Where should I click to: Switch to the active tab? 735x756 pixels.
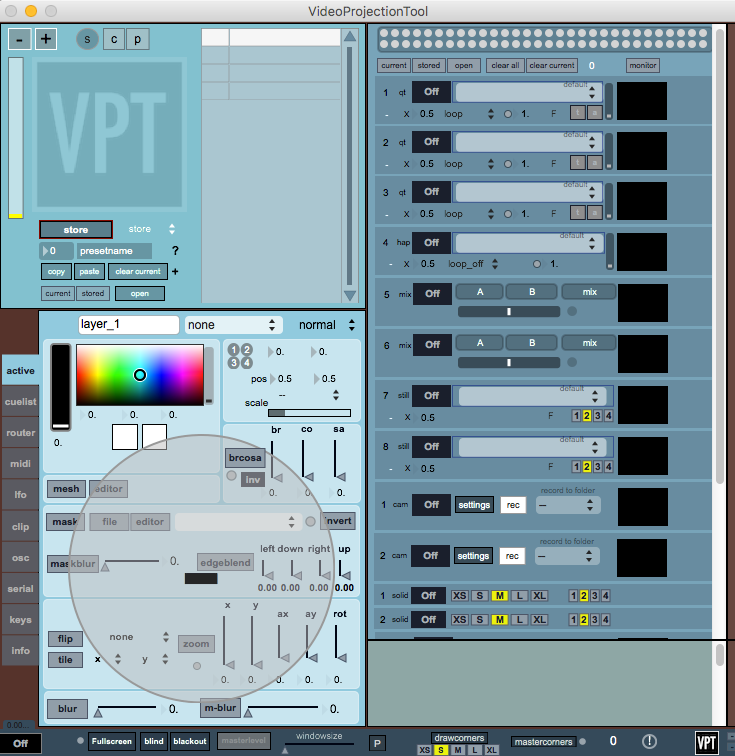click(20, 371)
